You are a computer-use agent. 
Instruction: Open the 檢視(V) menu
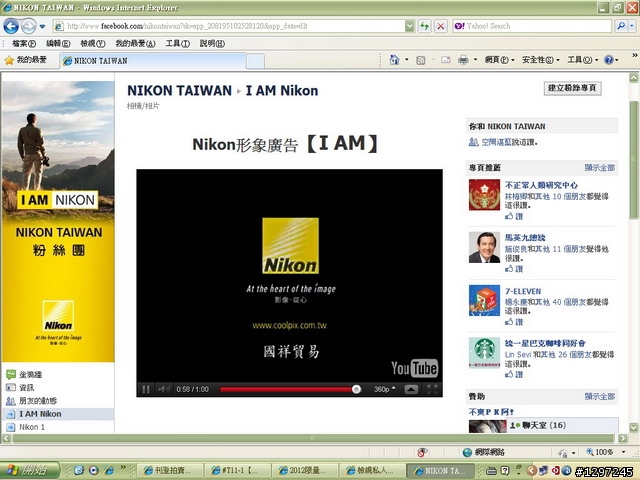(x=93, y=43)
